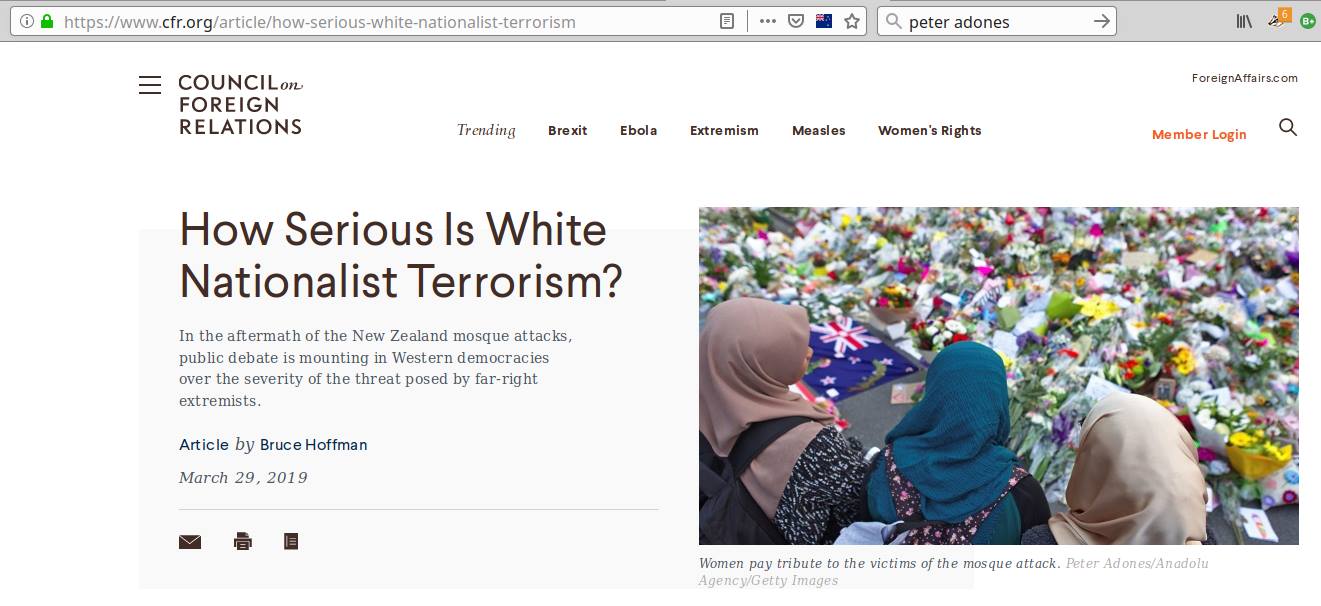Image resolution: width=1321 pixels, height=606 pixels.
Task: Click the search magnifier in browser search box
Action: click(894, 21)
